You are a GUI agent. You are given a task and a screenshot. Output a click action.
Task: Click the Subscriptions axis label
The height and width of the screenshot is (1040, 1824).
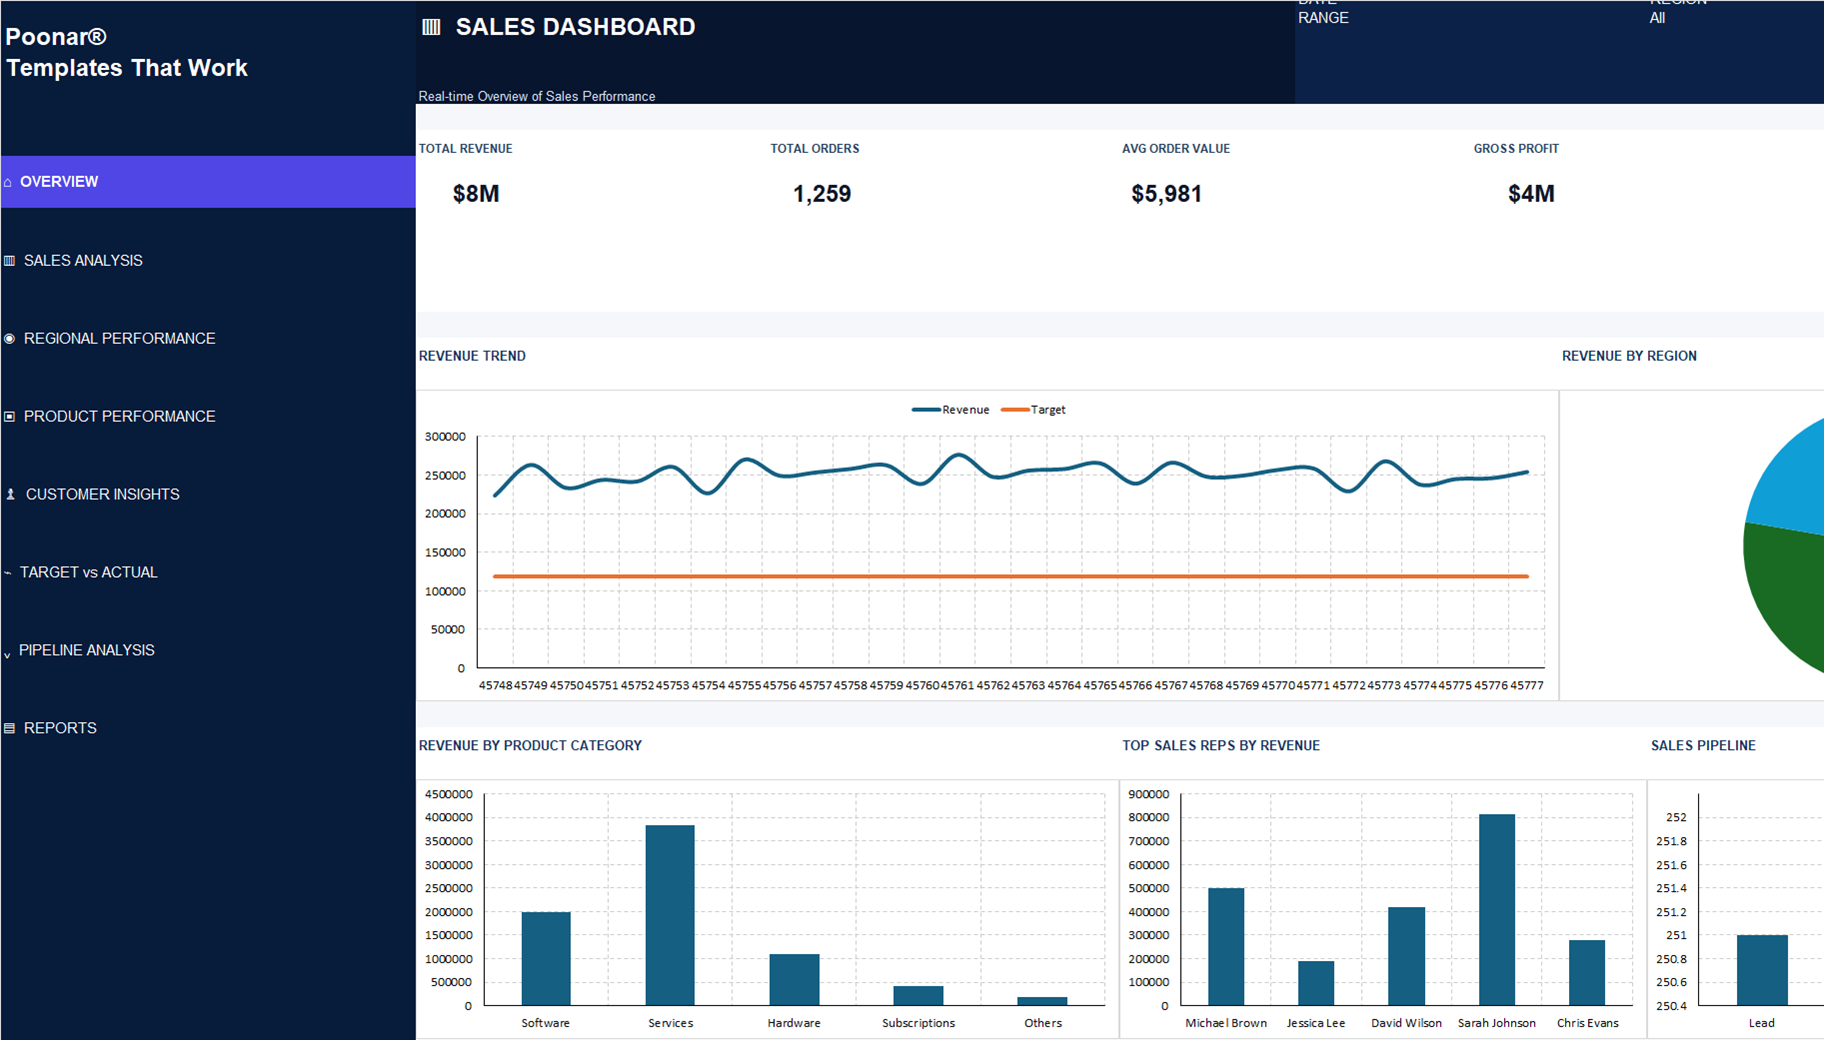[918, 1023]
